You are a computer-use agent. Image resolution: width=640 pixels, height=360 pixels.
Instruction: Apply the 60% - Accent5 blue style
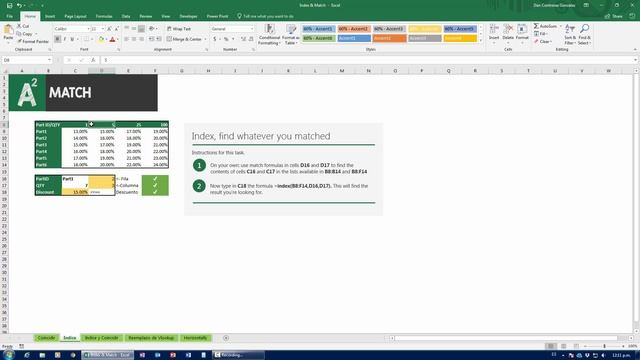pyautogui.click(x=460, y=29)
